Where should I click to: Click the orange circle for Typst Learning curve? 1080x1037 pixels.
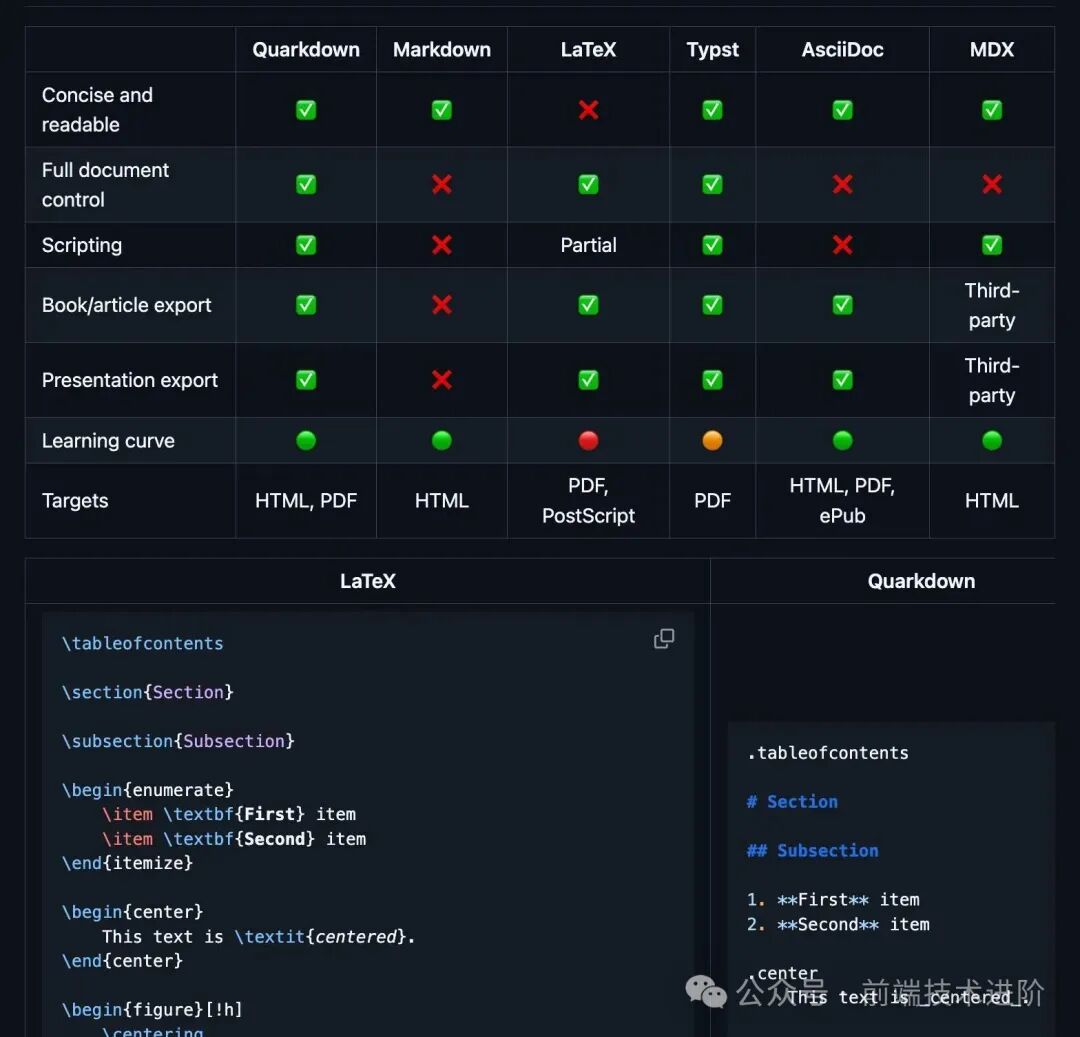pos(712,441)
